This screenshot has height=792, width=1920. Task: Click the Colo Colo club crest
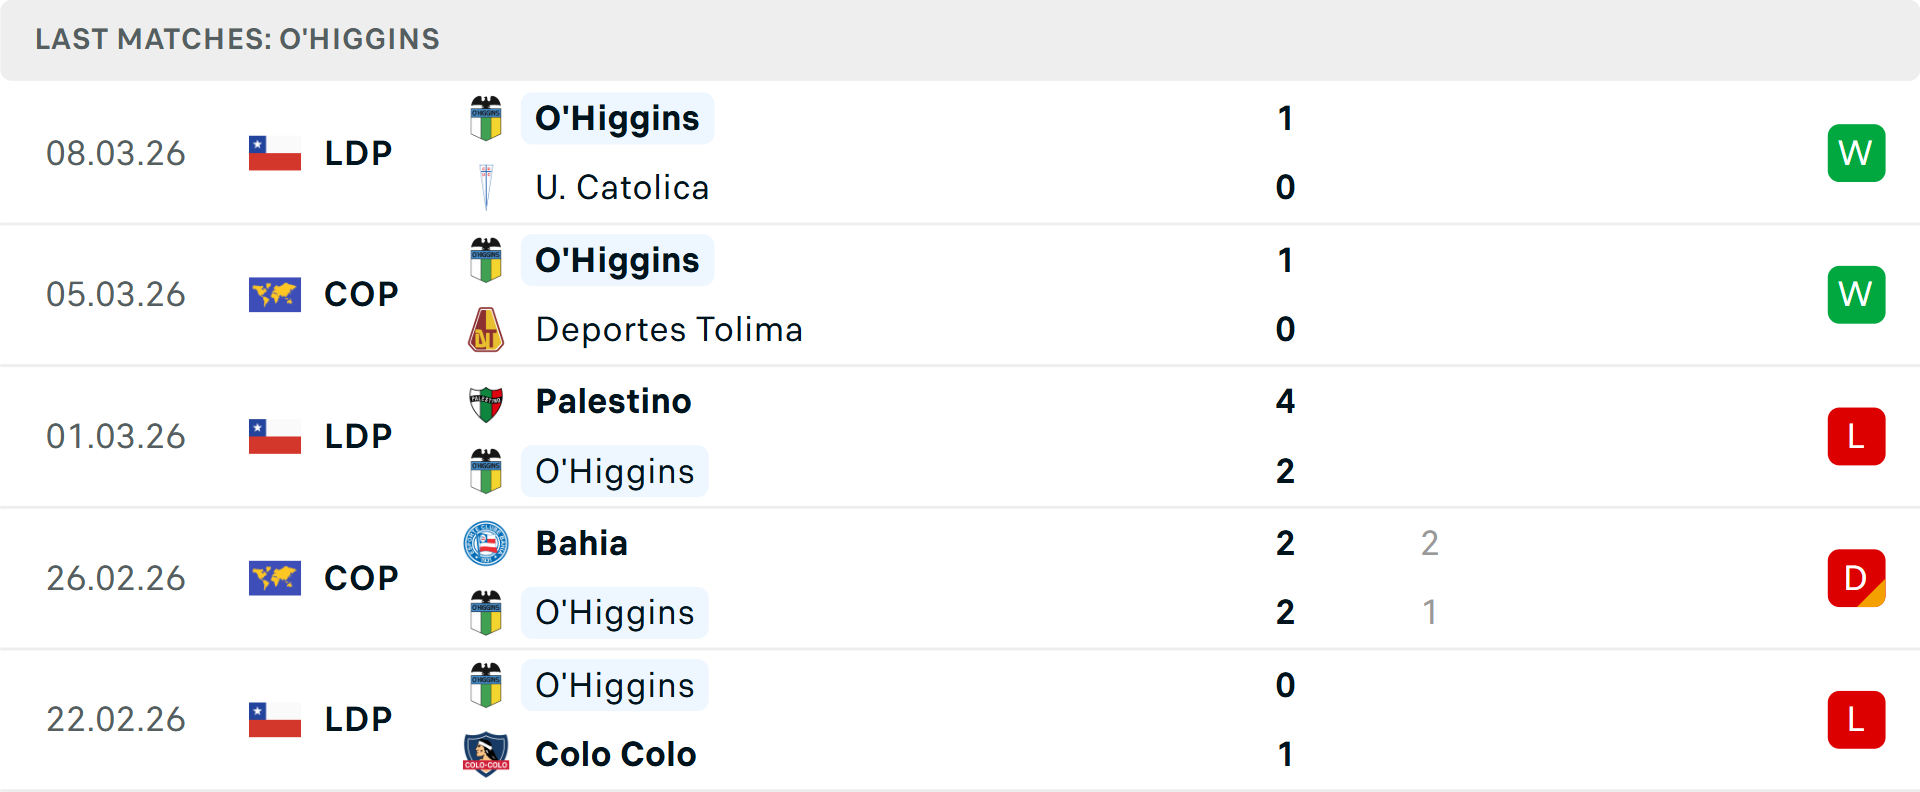486,754
